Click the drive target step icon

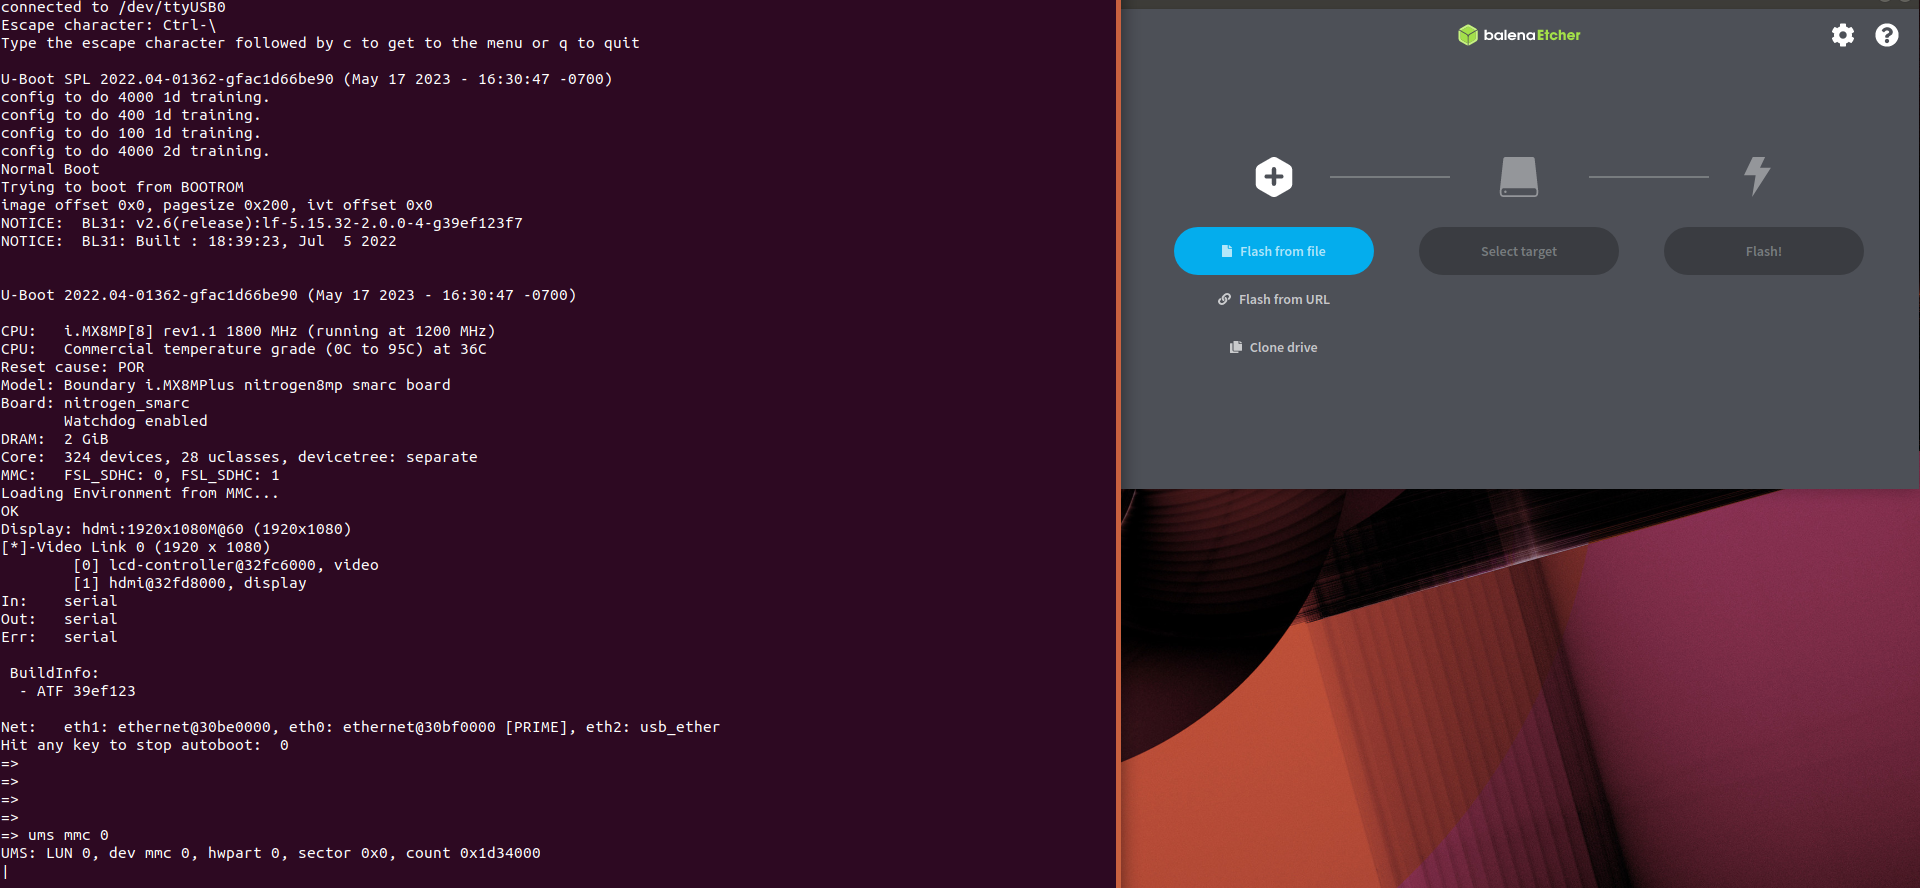(x=1518, y=177)
